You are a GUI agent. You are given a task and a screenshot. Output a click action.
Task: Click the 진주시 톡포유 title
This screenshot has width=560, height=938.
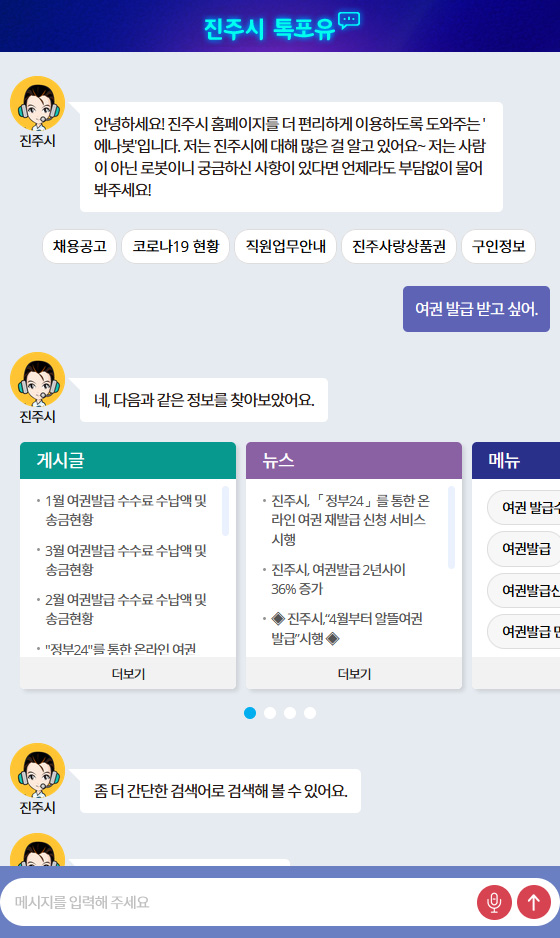269,28
